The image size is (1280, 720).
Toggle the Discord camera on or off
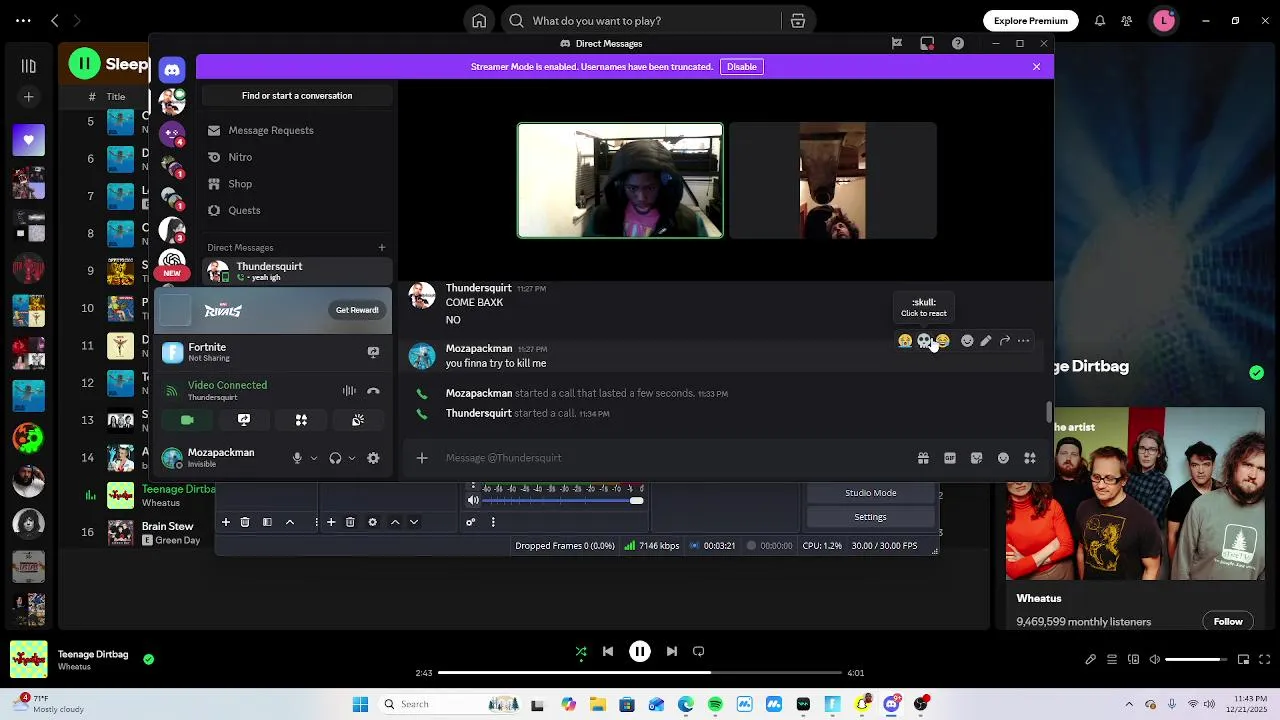tap(187, 420)
